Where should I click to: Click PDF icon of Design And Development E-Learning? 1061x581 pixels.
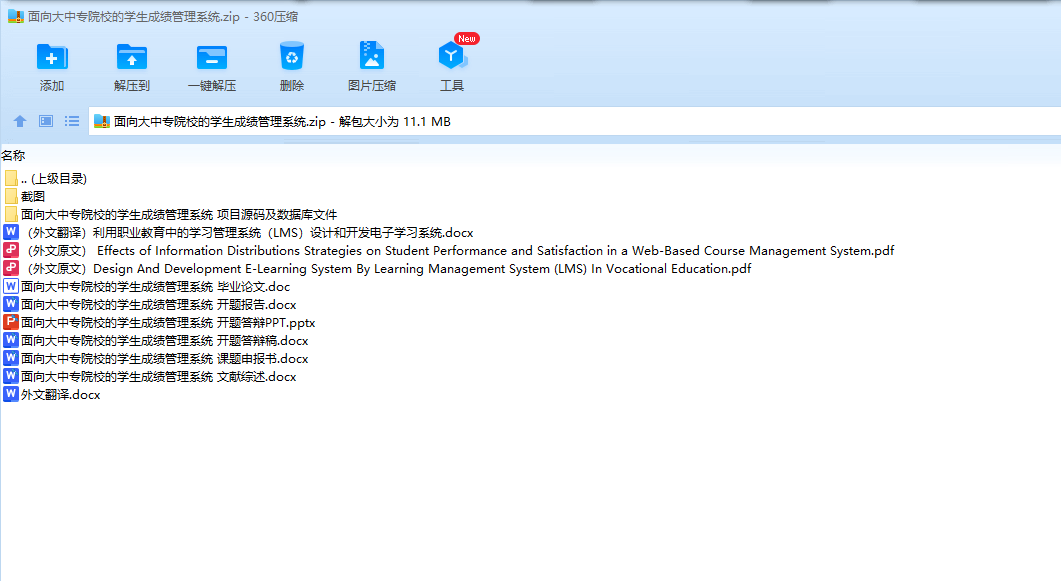(11, 268)
